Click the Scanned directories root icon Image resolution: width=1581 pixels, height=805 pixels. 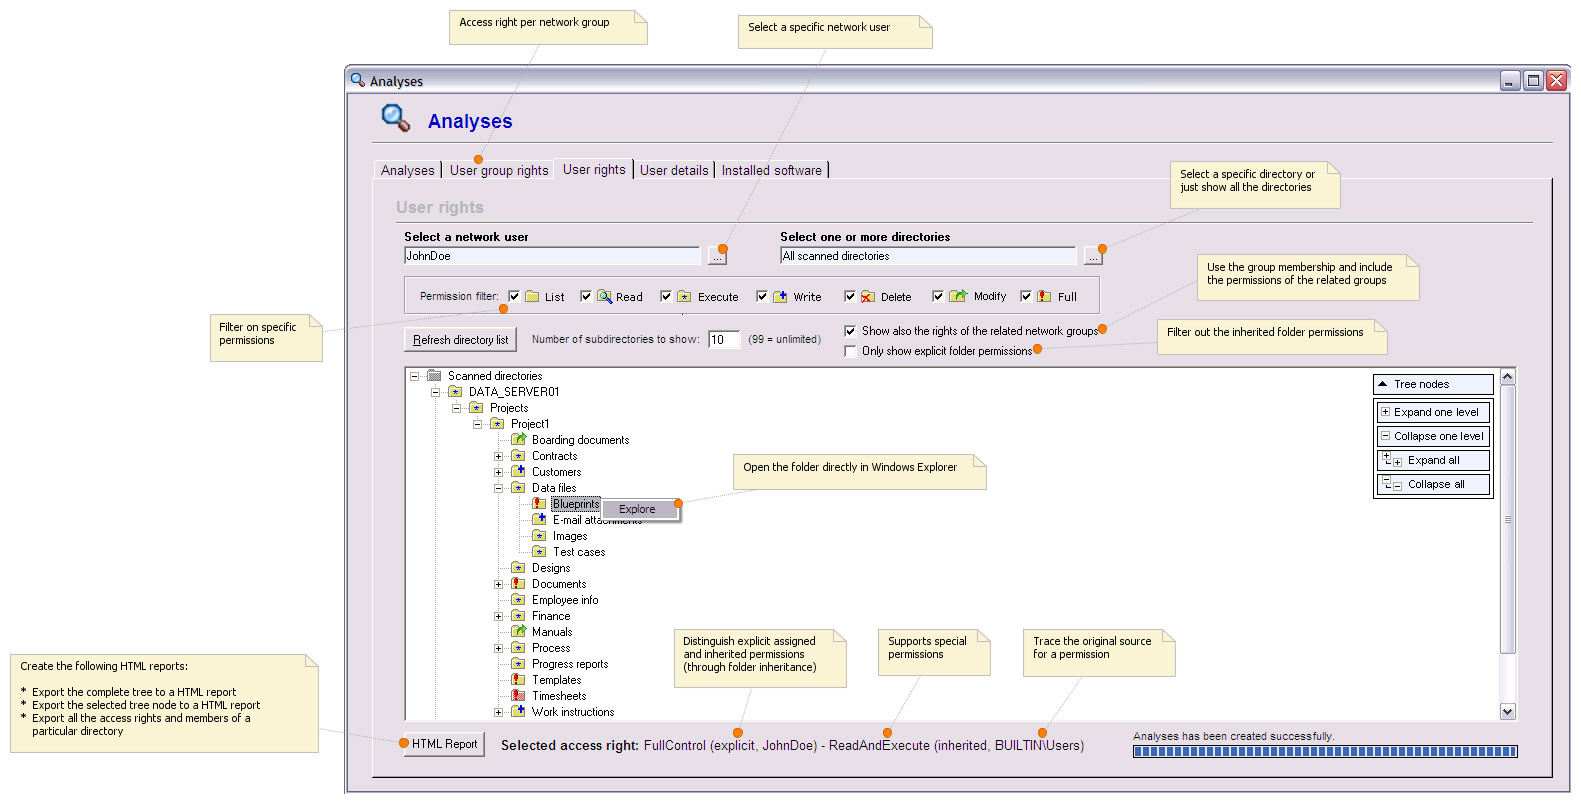[434, 376]
